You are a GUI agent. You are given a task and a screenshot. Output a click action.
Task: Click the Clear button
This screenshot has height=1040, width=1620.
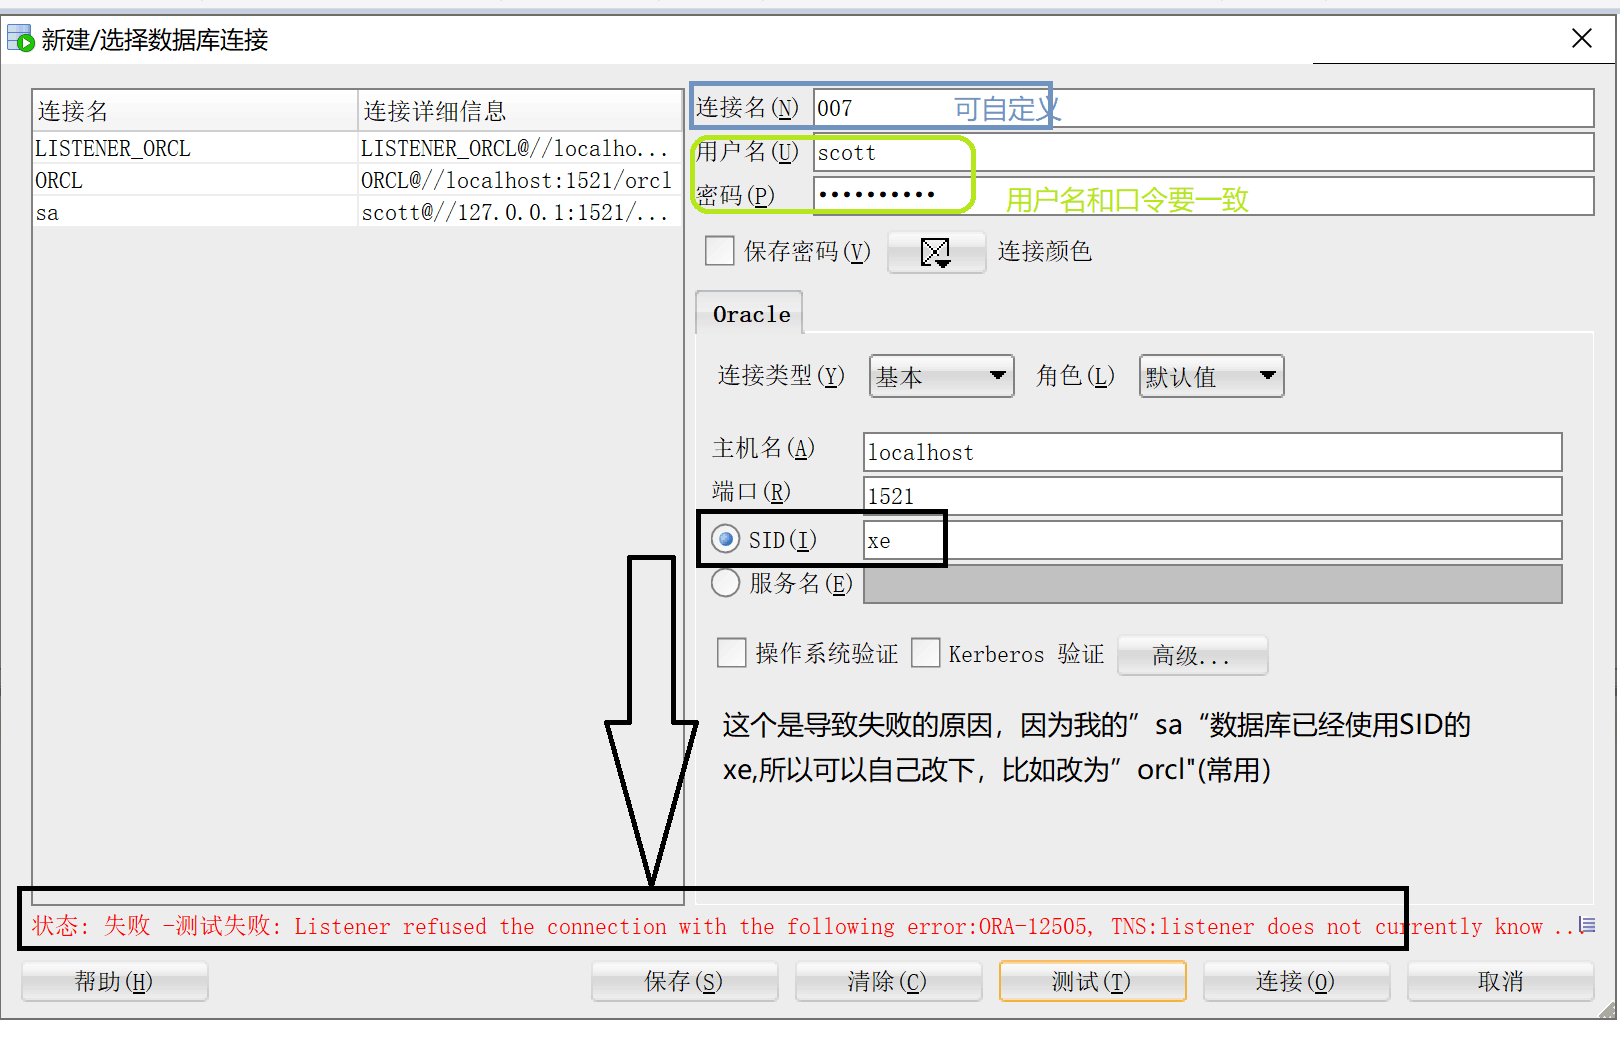pos(888,981)
